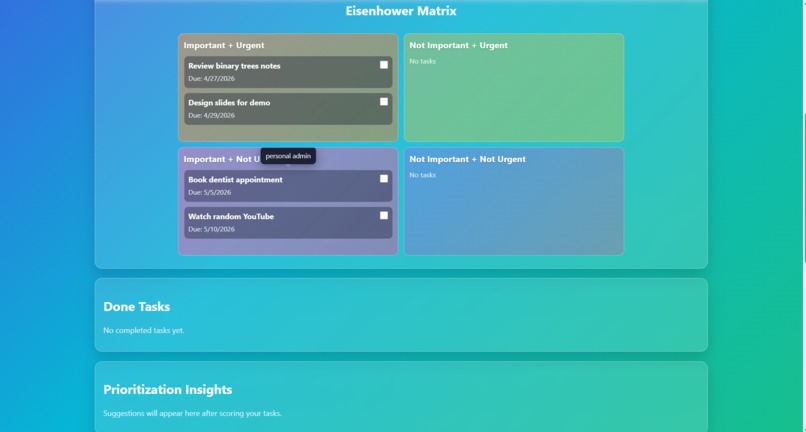
Task: Mark Design slides for demo as done
Action: tap(384, 102)
